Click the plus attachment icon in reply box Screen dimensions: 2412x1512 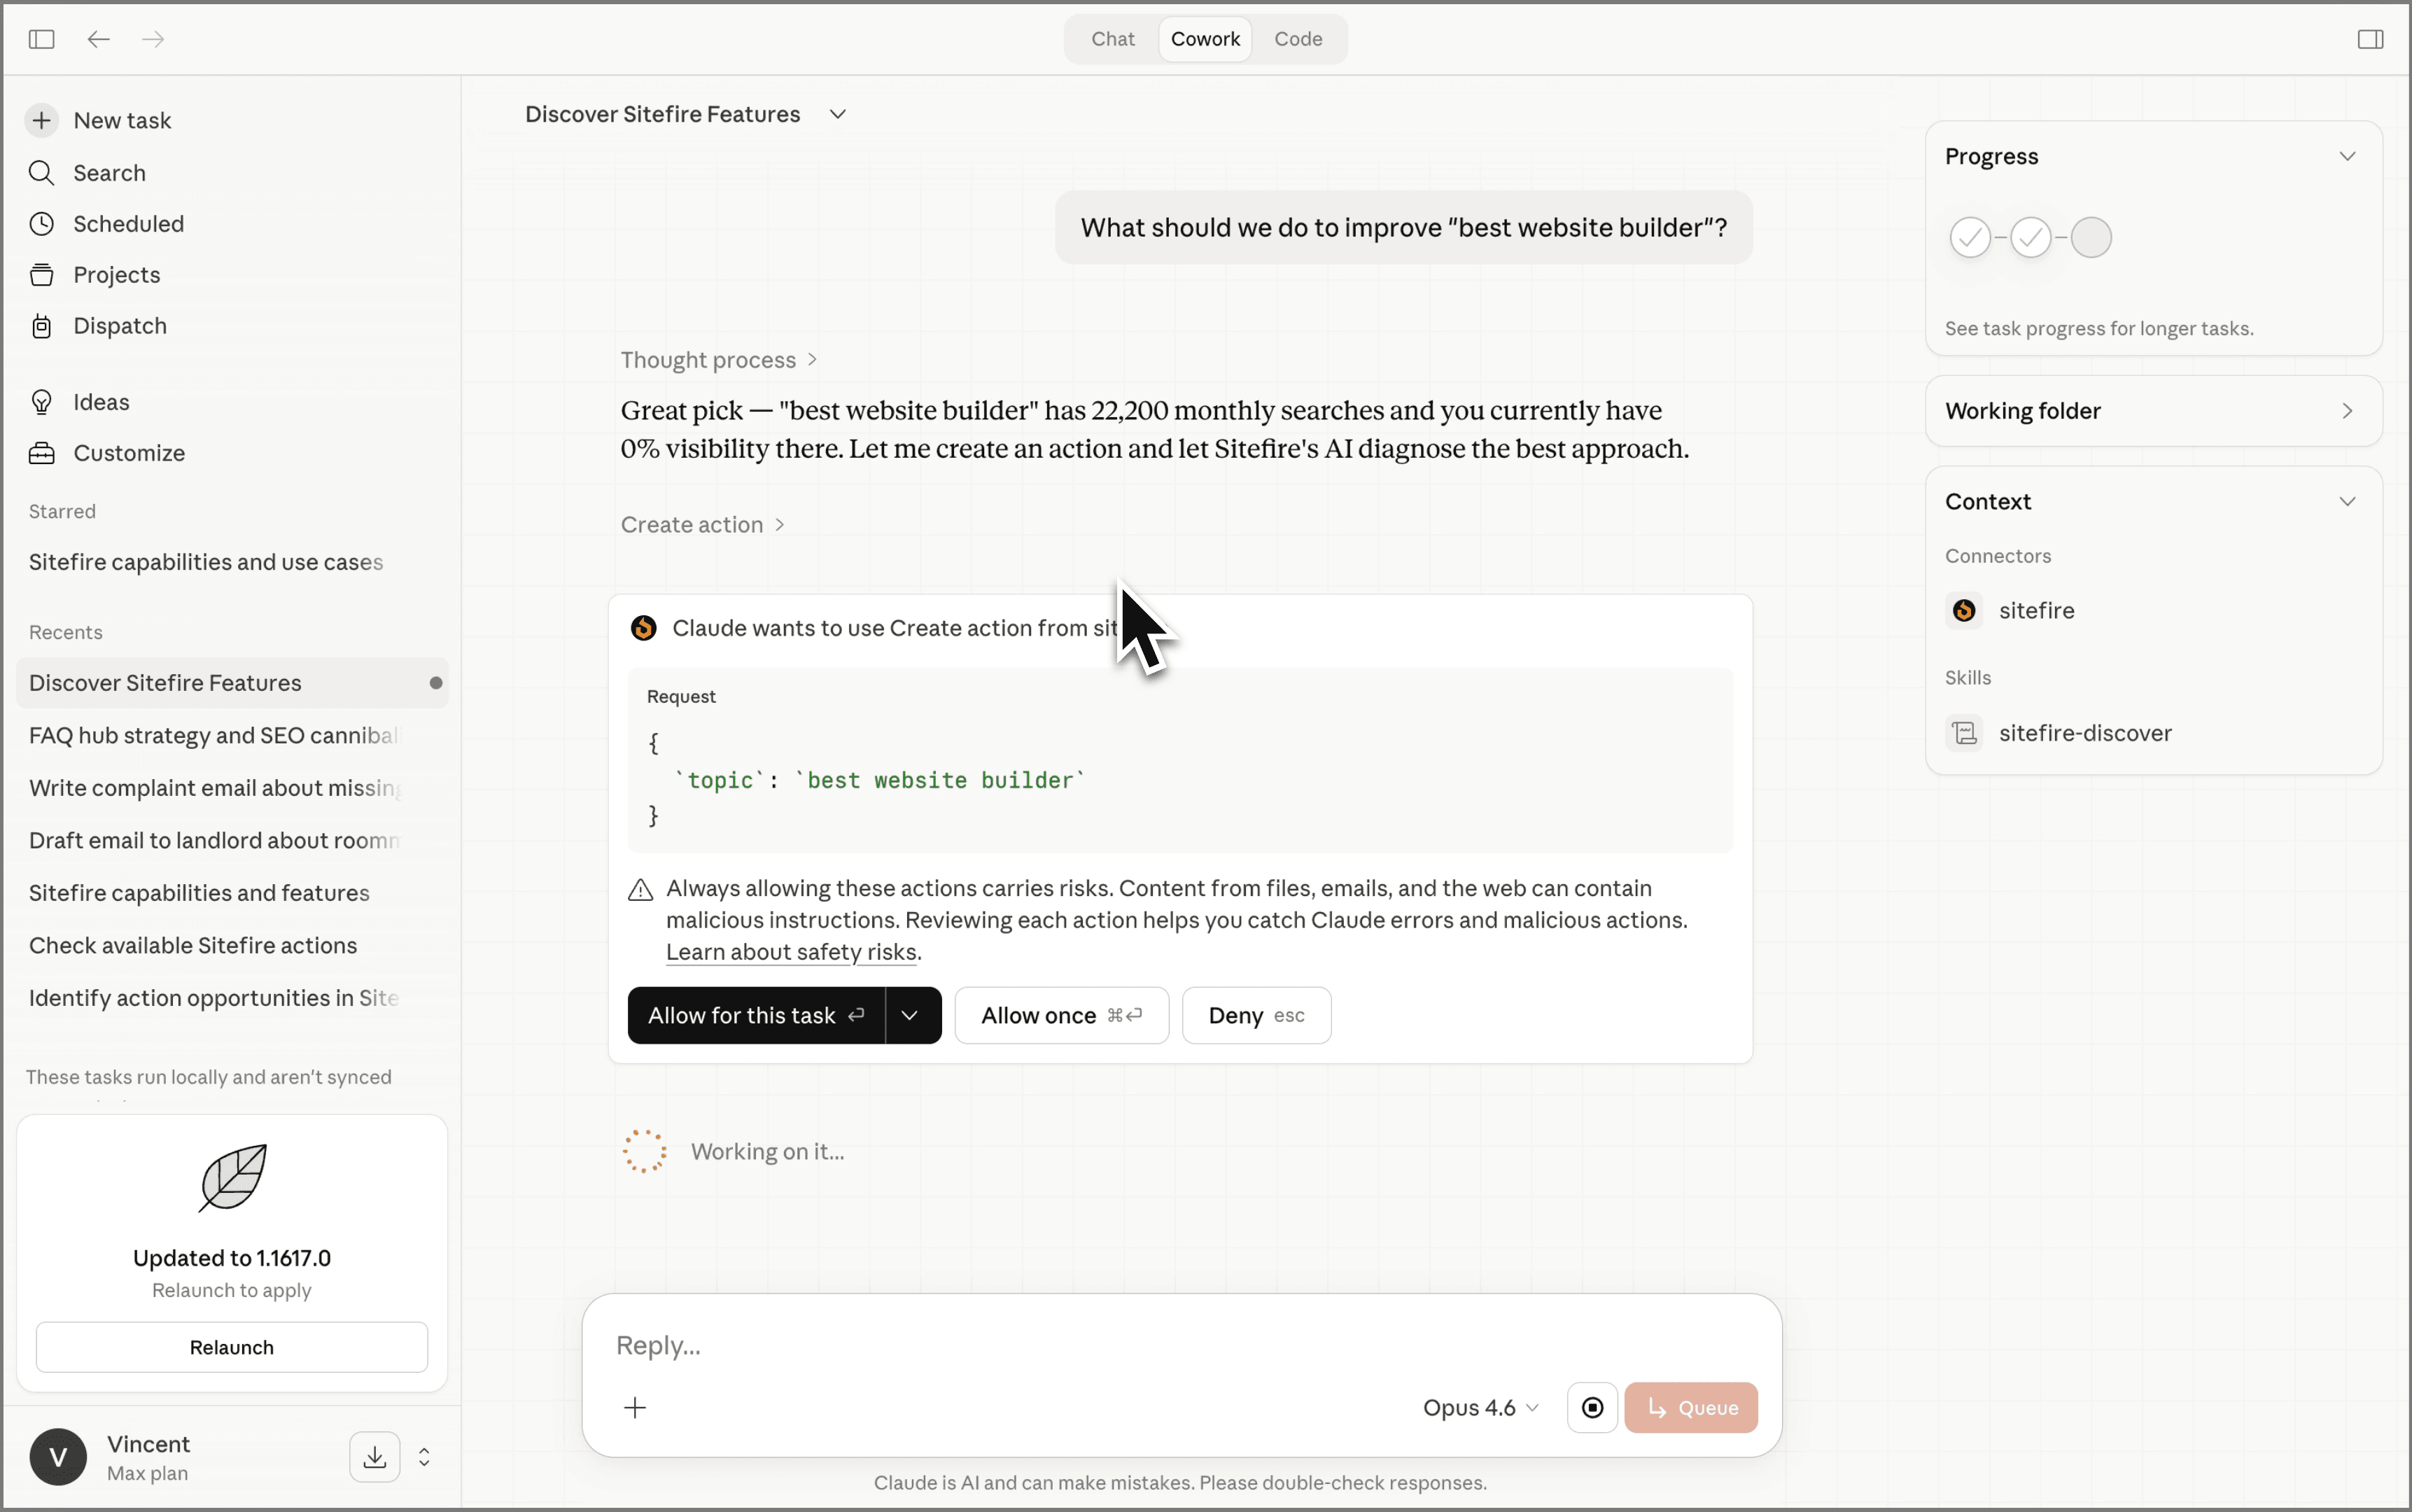635,1407
